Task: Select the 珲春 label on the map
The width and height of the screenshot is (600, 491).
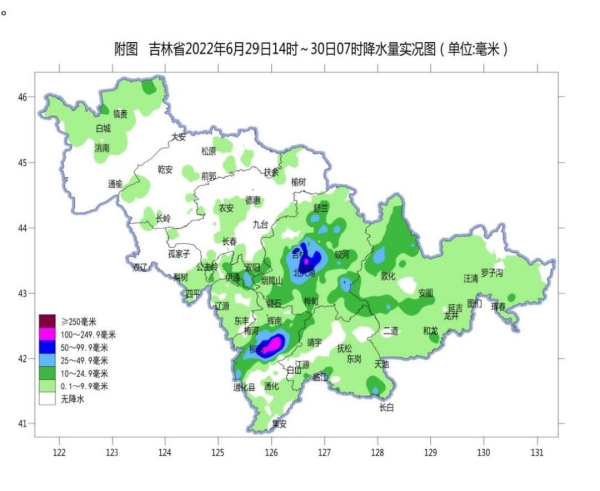Action: 497,307
